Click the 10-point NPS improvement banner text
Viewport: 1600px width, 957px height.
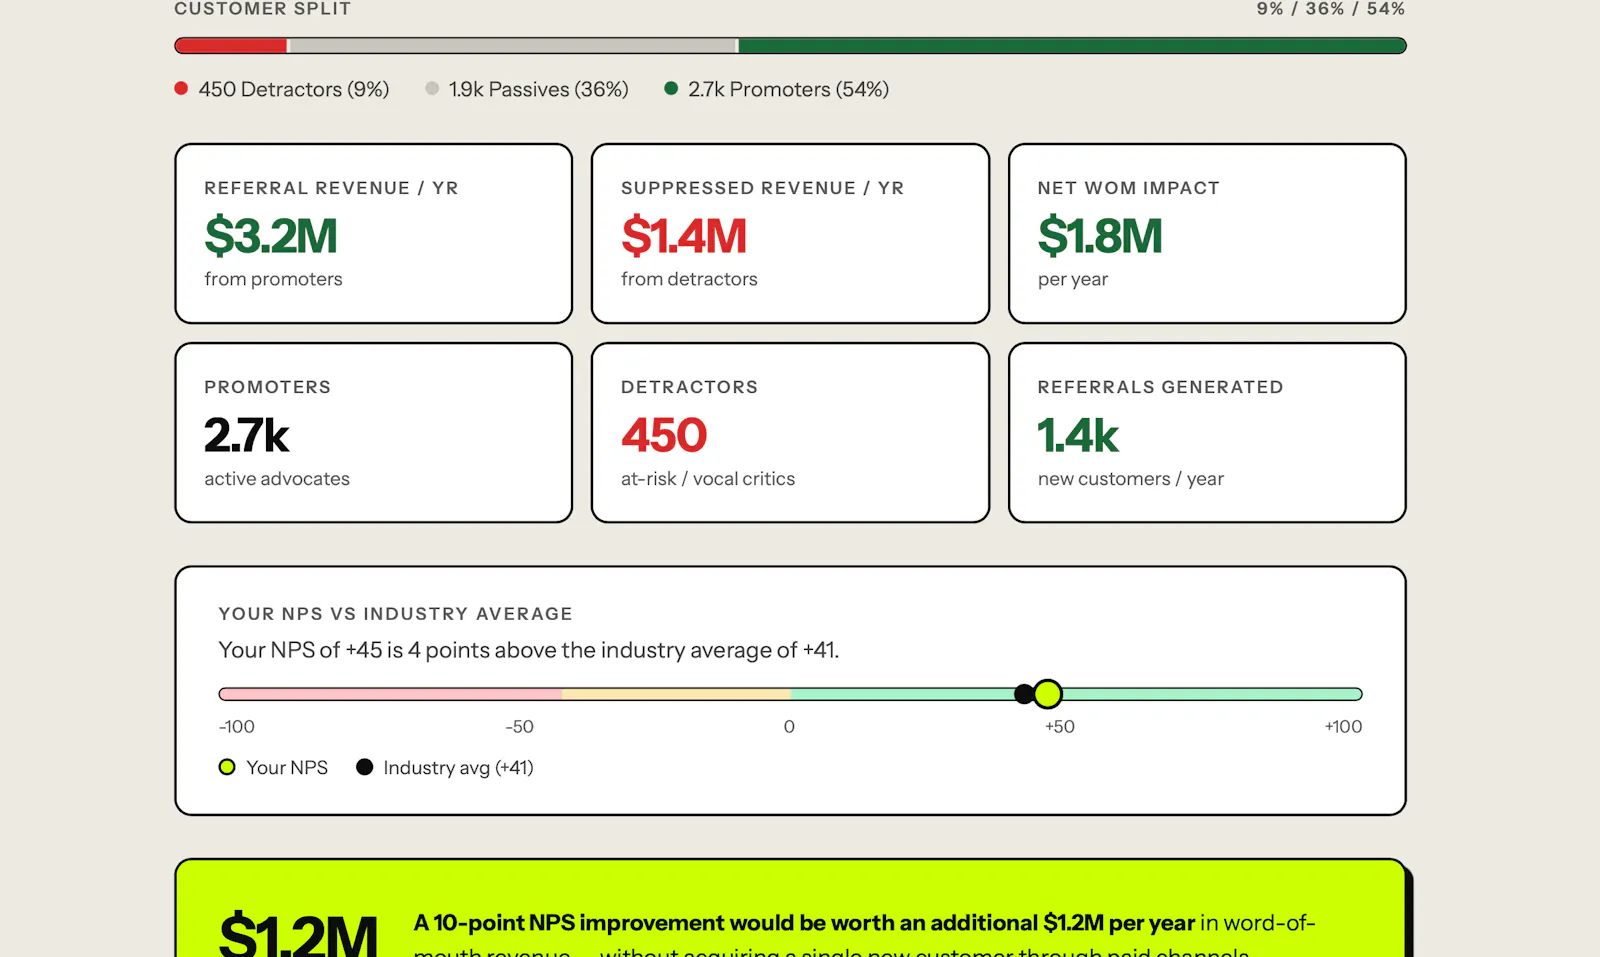click(x=864, y=935)
